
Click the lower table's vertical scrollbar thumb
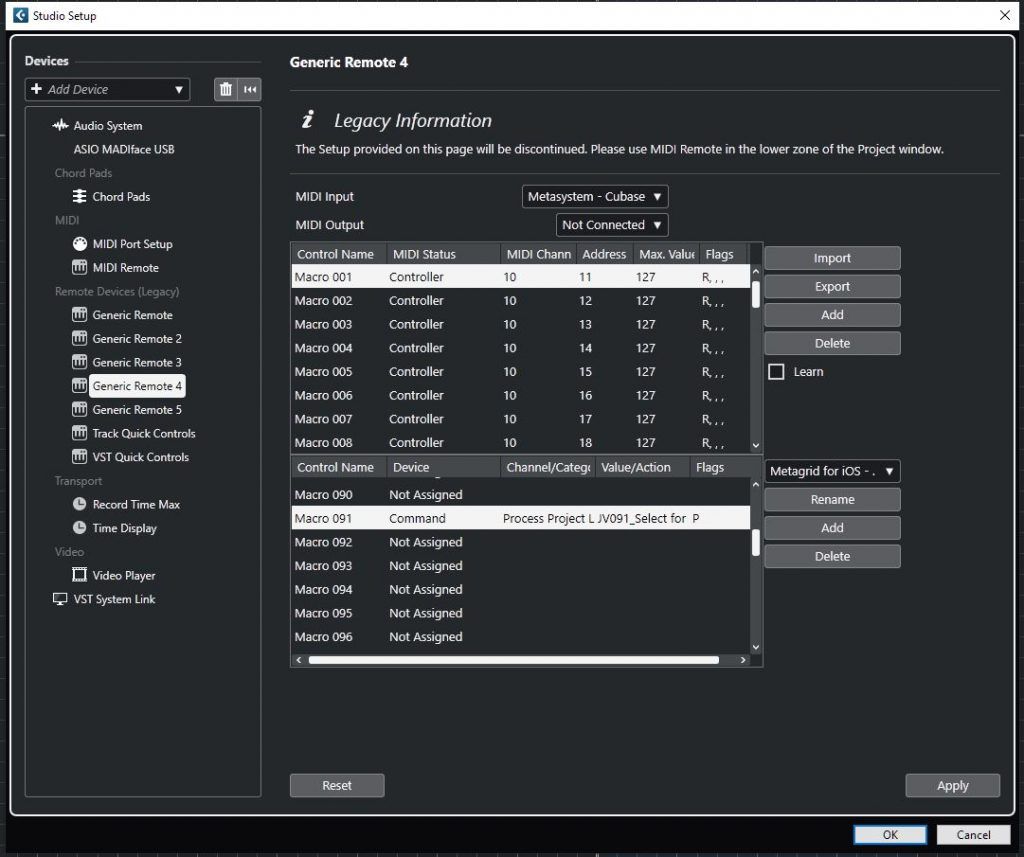click(756, 542)
